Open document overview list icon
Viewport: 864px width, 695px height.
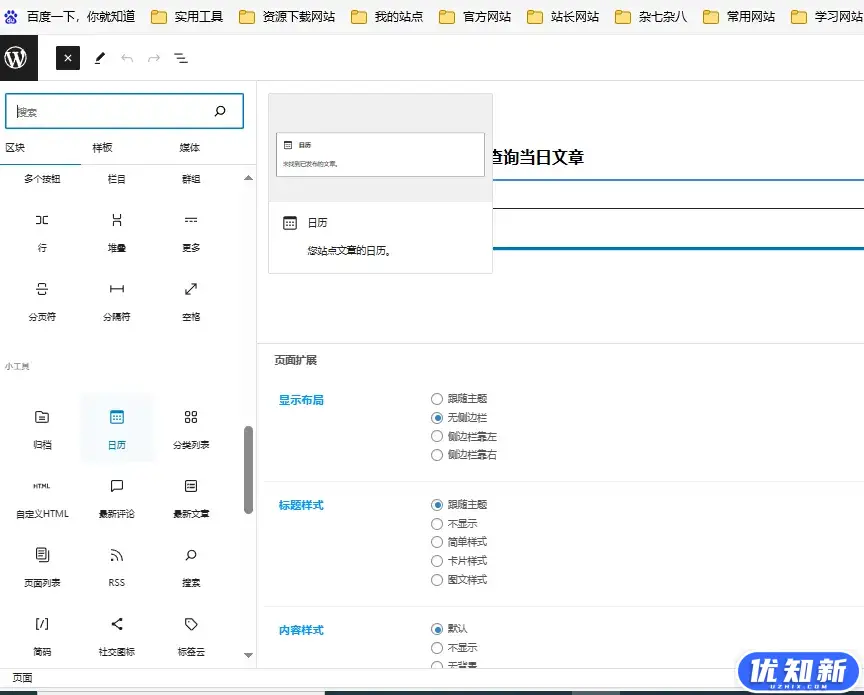181,59
